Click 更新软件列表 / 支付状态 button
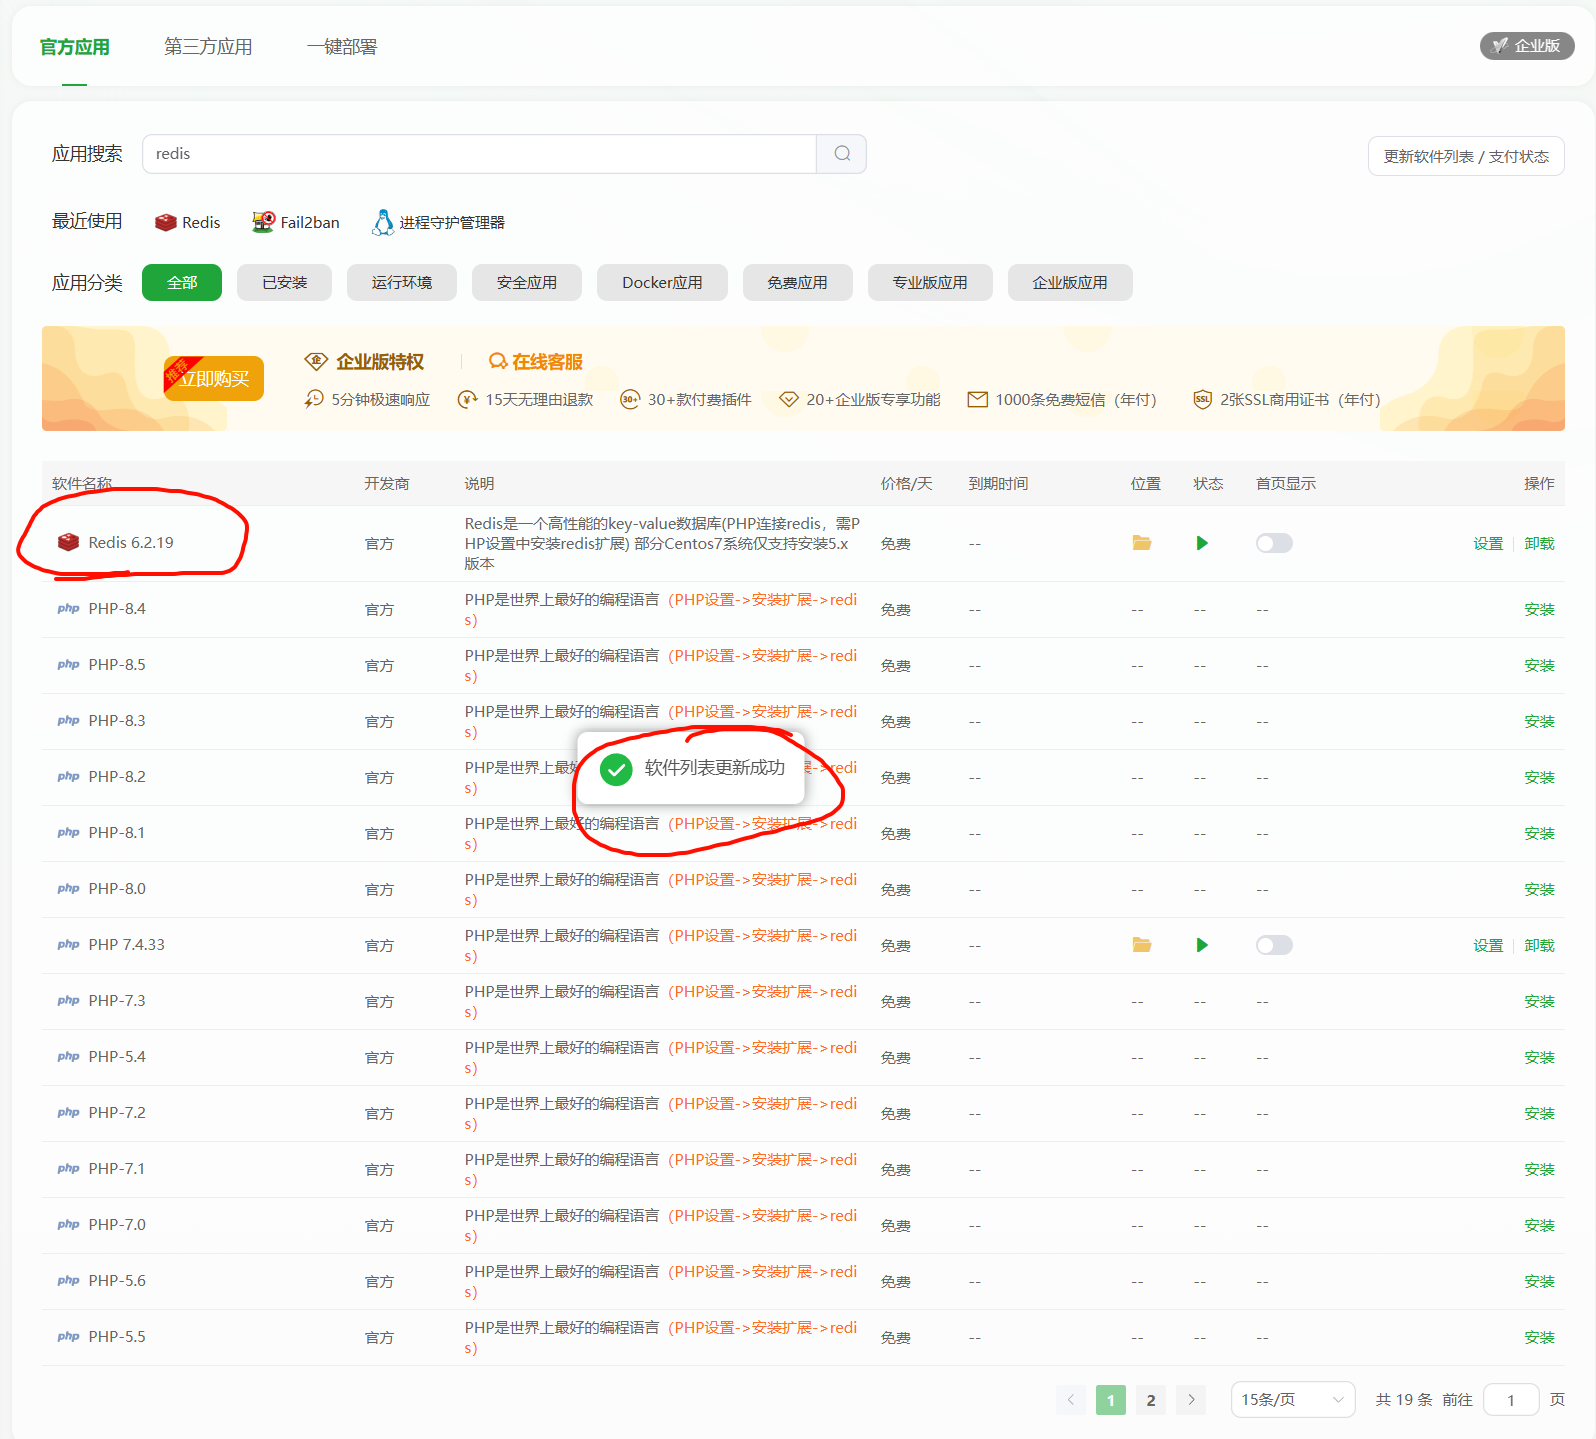 coord(1465,156)
